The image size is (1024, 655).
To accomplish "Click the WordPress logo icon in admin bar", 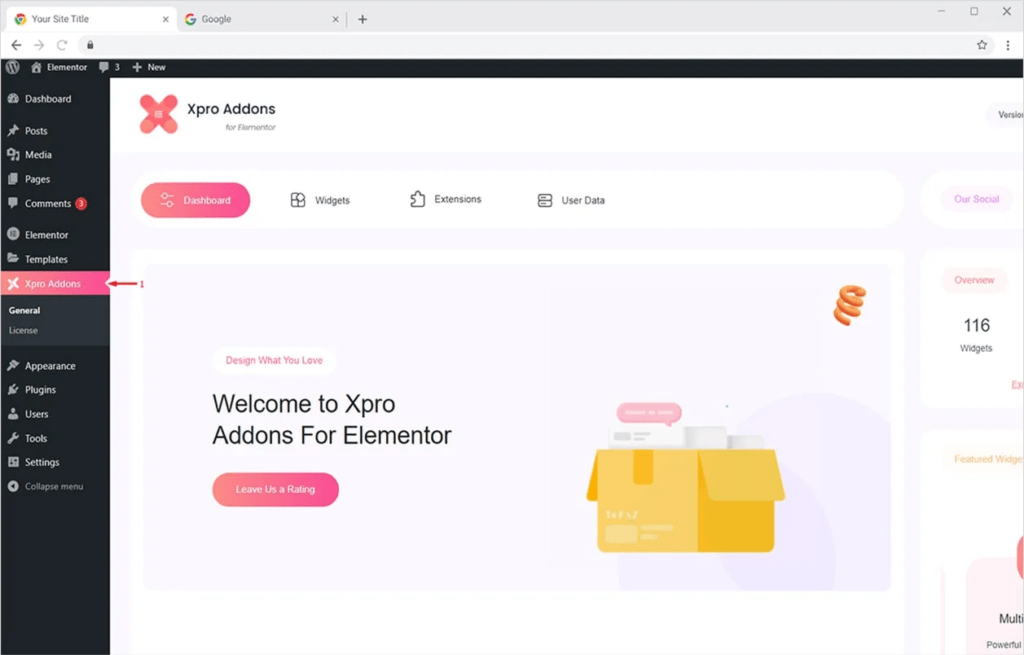I will pos(12,67).
